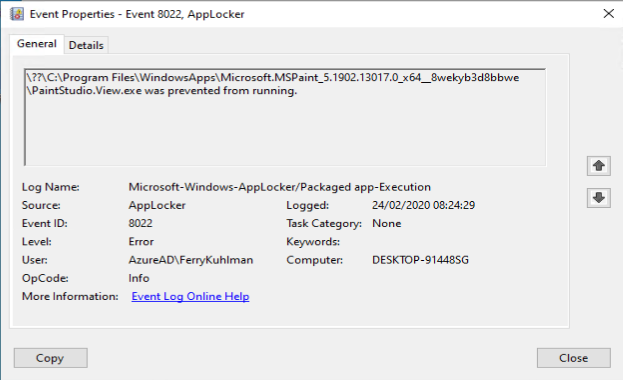The height and width of the screenshot is (380, 623).
Task: Close the Event Properties window with X
Action: pos(608,14)
